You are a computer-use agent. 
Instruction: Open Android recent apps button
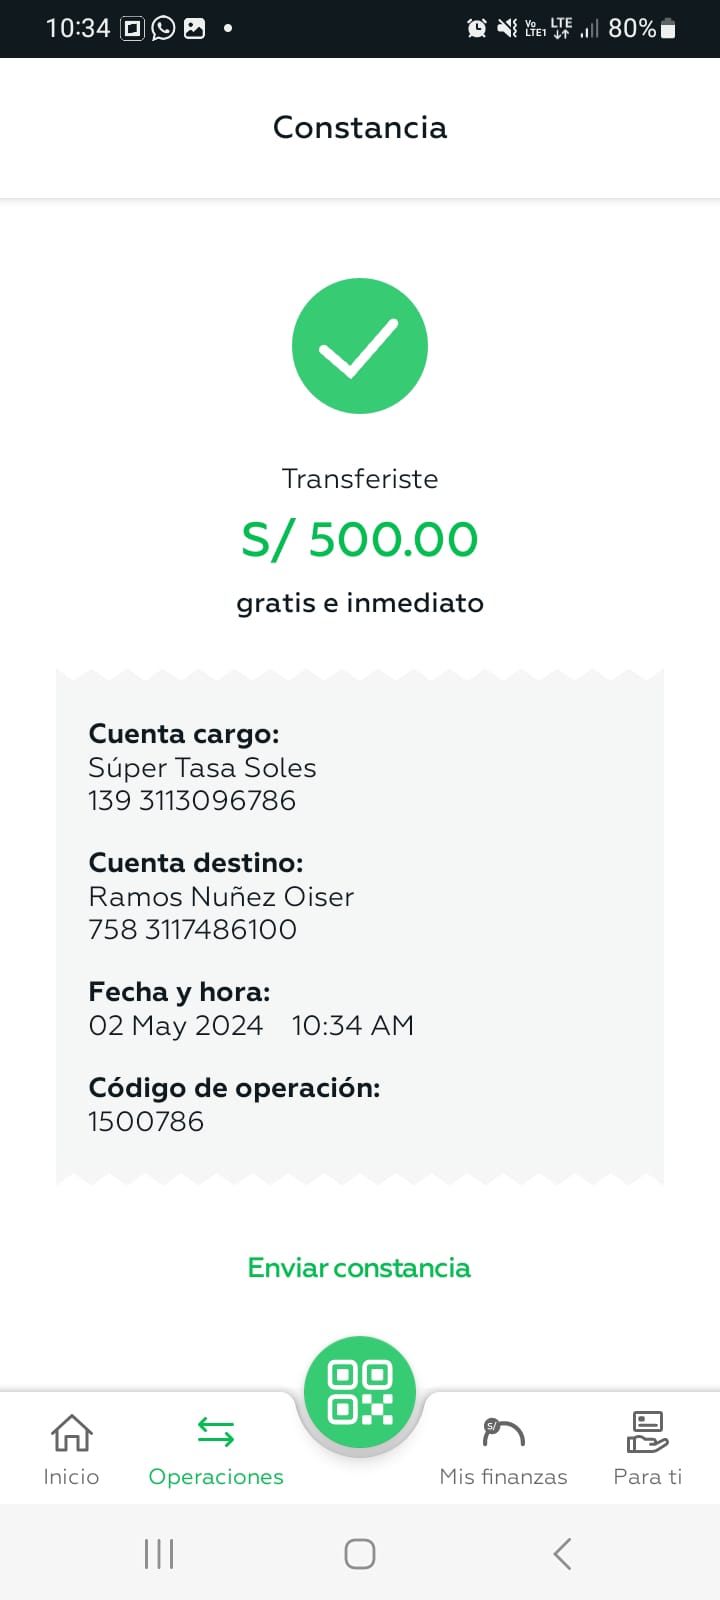[159, 1553]
